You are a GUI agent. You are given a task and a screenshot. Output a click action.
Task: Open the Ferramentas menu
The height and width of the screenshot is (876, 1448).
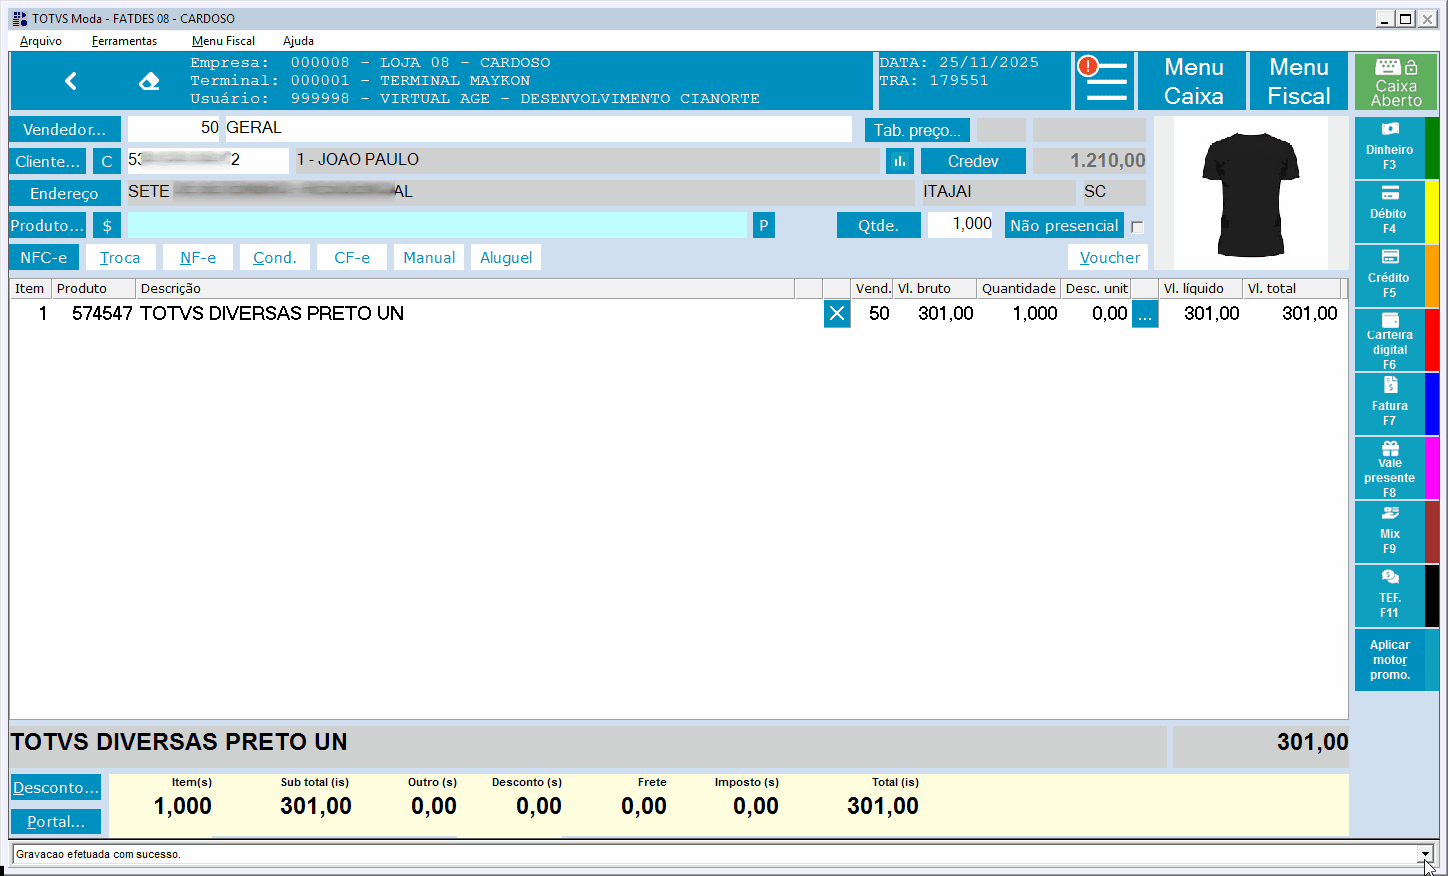coord(124,41)
